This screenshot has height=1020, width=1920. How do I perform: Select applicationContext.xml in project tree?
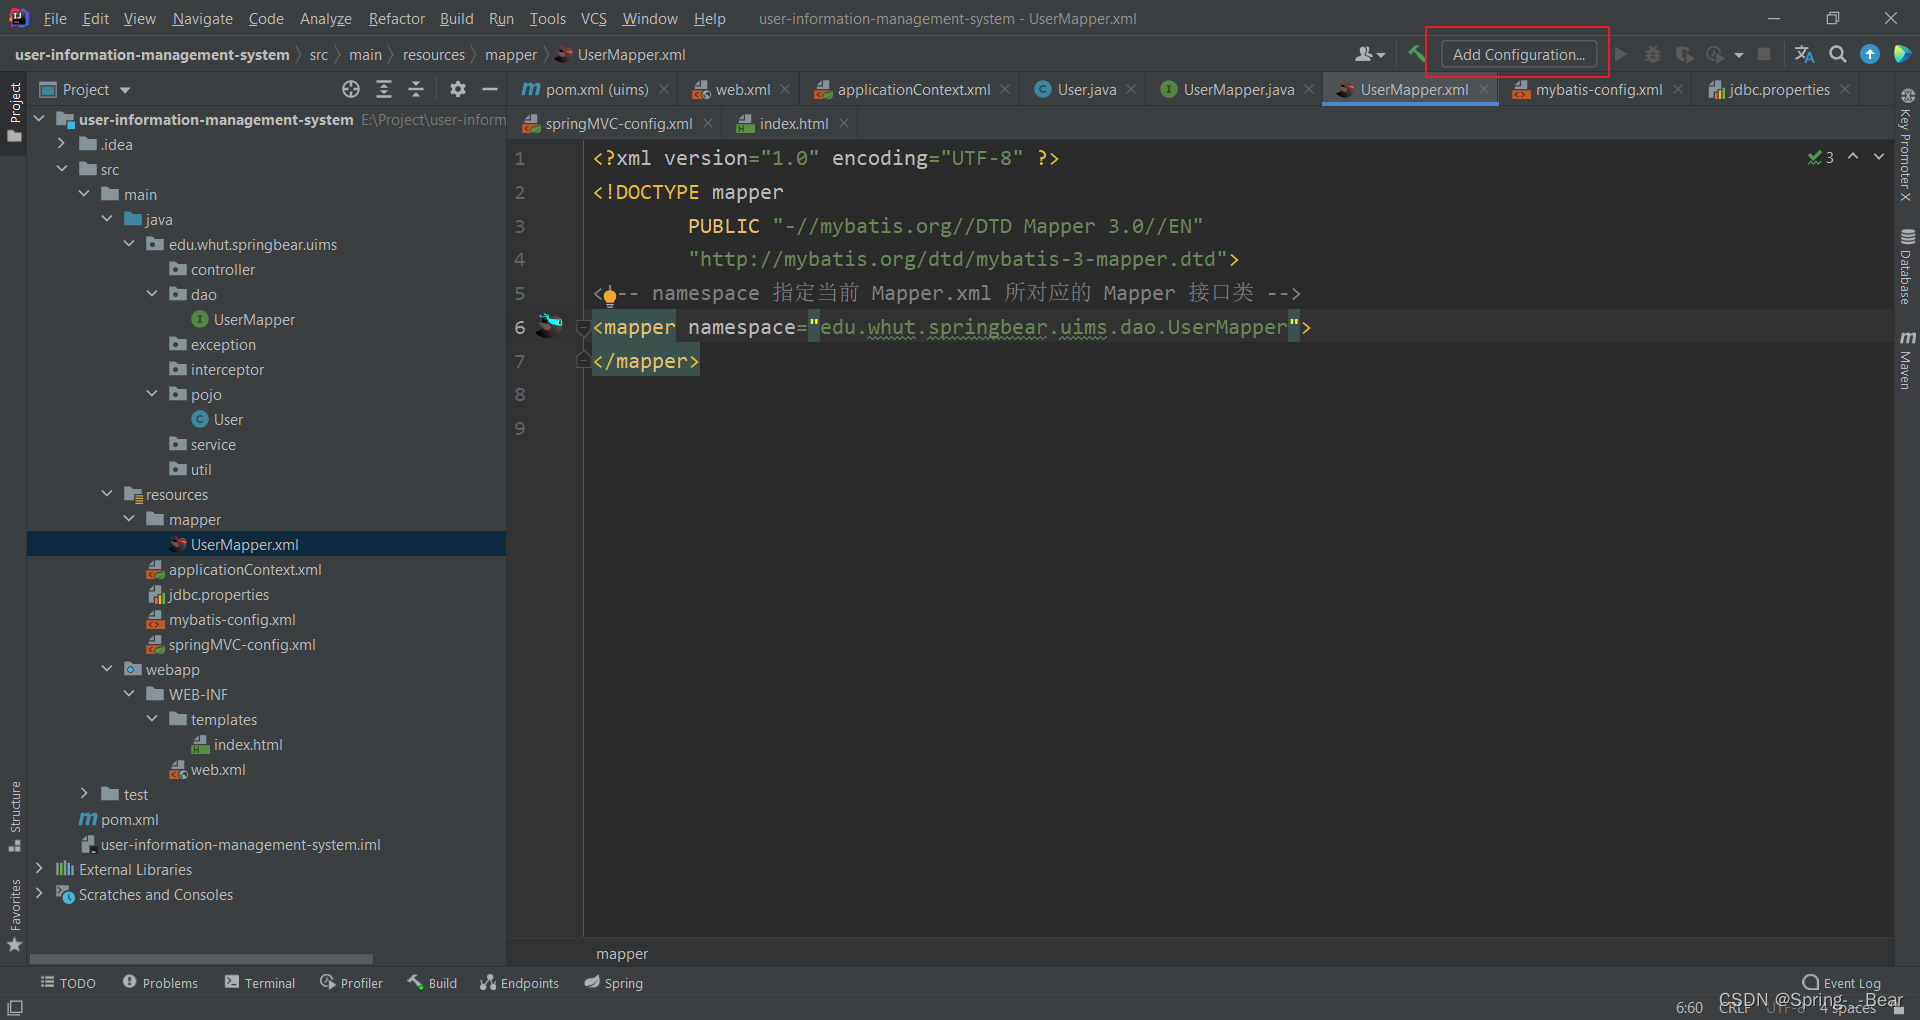(245, 570)
